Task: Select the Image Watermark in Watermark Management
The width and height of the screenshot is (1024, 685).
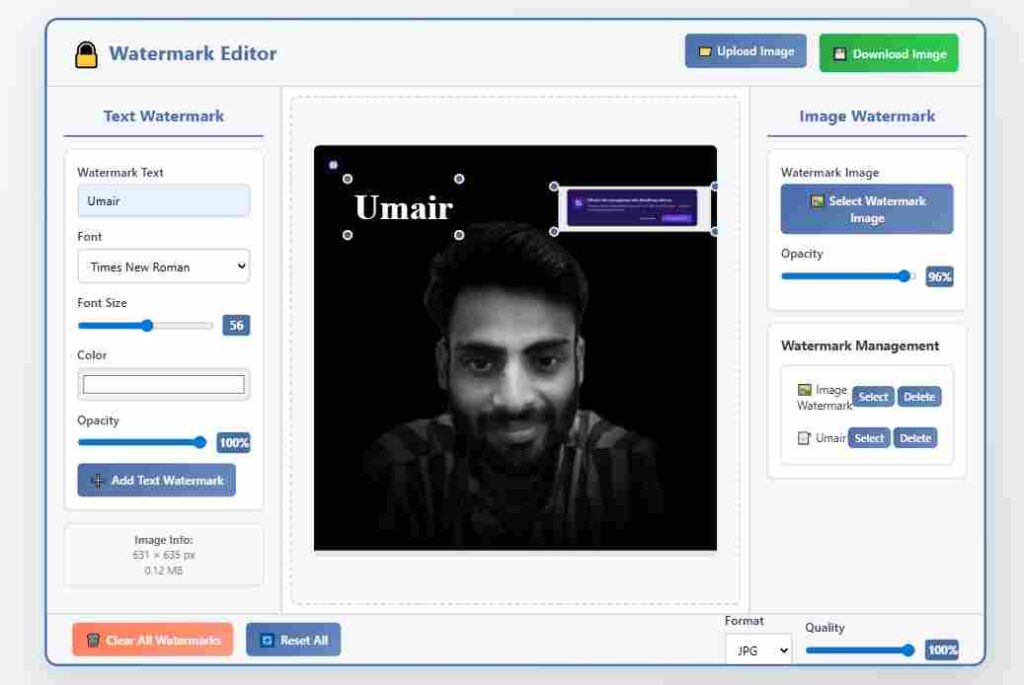Action: coord(872,396)
